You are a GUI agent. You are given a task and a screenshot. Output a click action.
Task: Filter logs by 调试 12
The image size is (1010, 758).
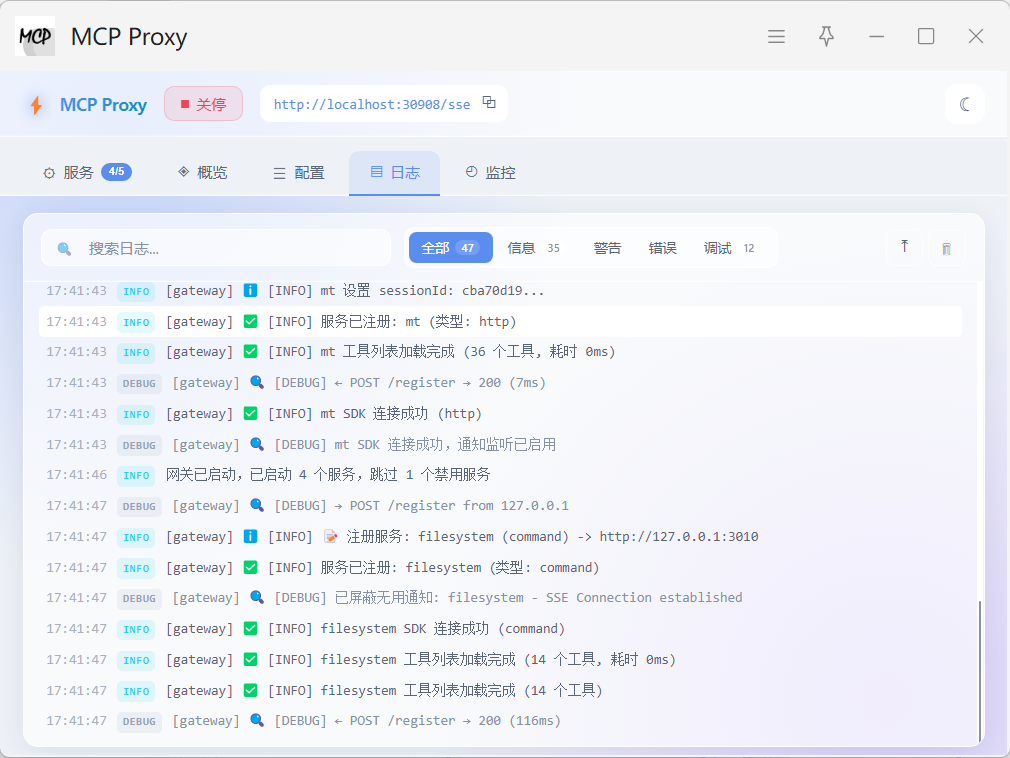coord(729,248)
